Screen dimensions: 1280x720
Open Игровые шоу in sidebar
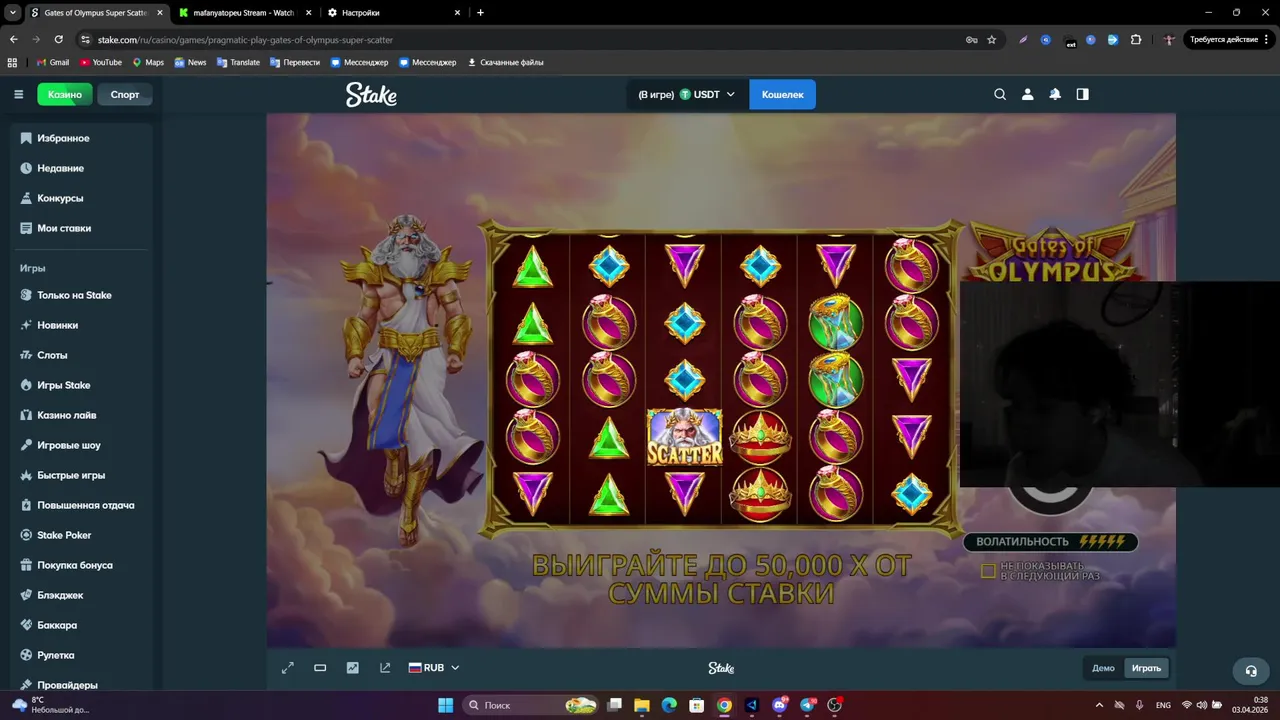[82, 445]
